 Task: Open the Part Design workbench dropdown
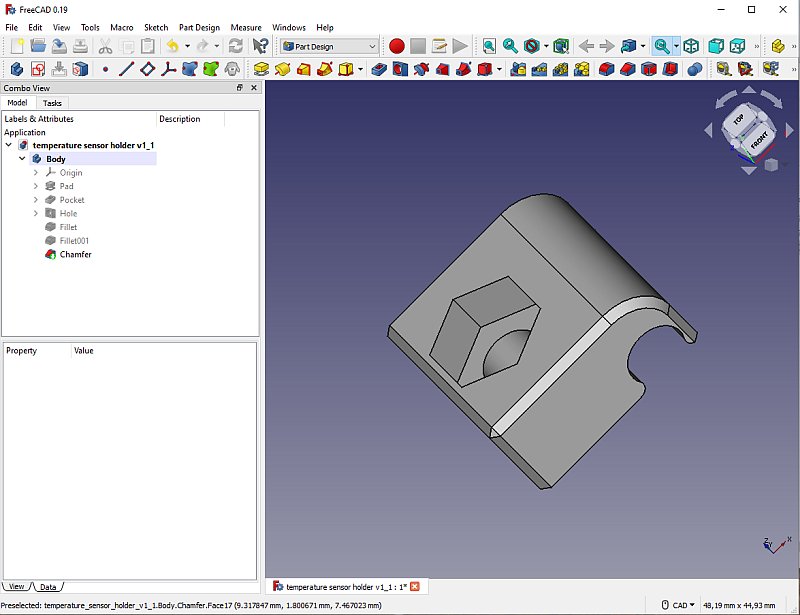click(x=329, y=46)
